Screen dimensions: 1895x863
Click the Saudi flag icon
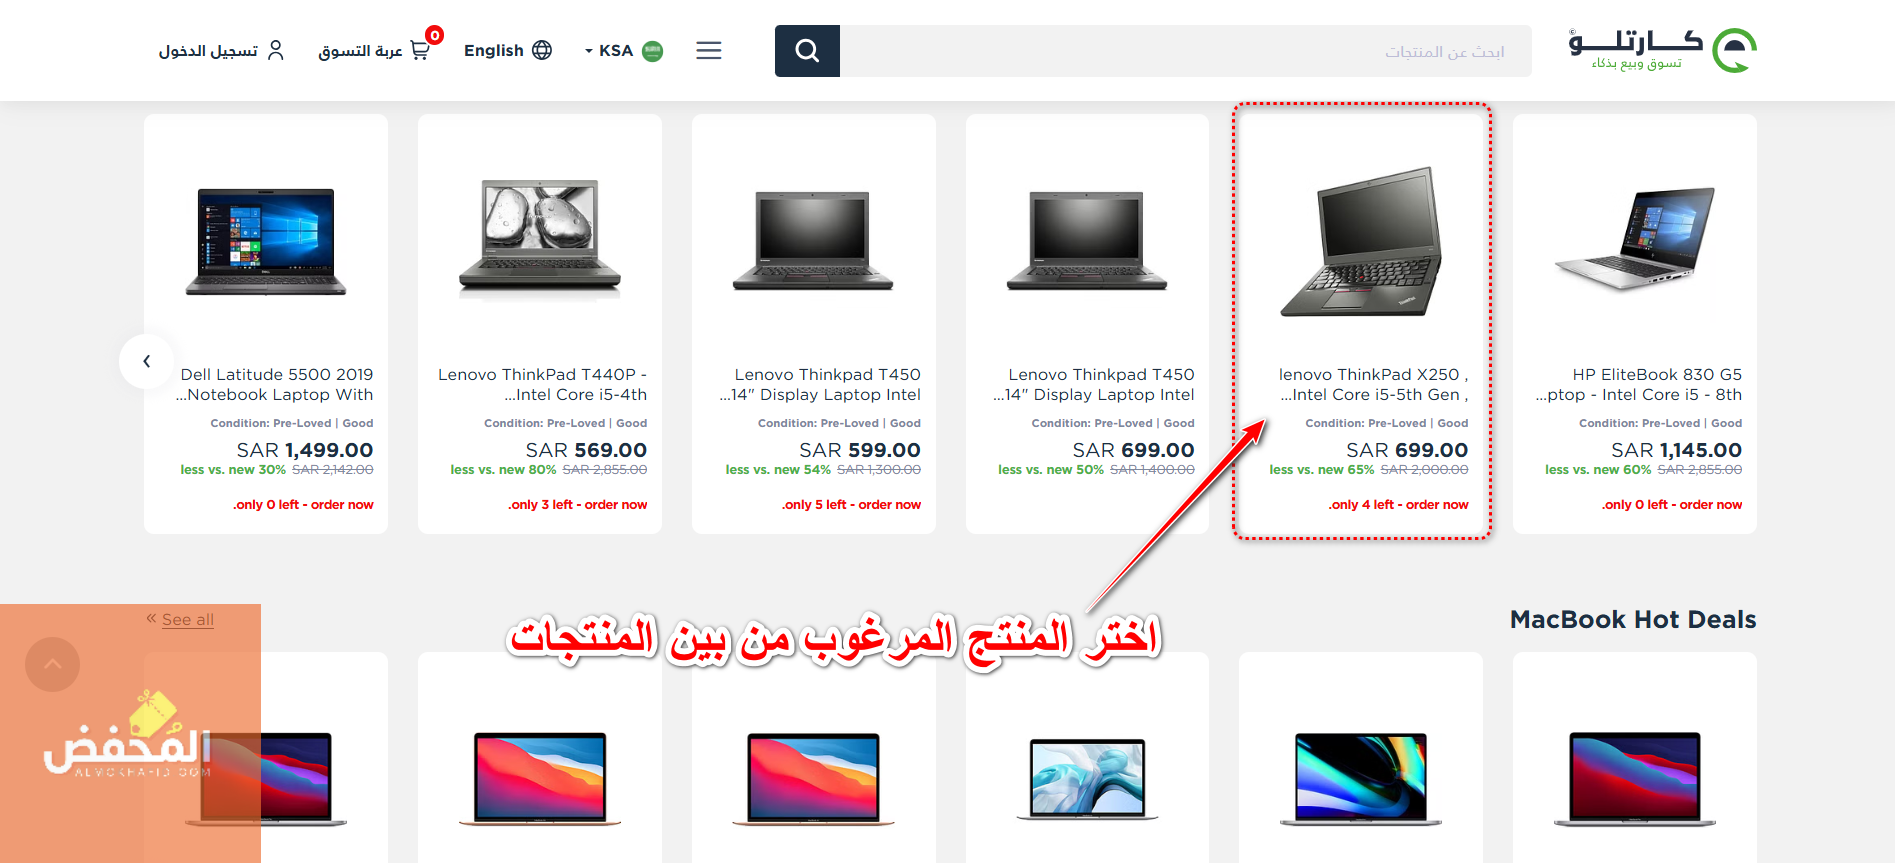pyautogui.click(x=653, y=51)
